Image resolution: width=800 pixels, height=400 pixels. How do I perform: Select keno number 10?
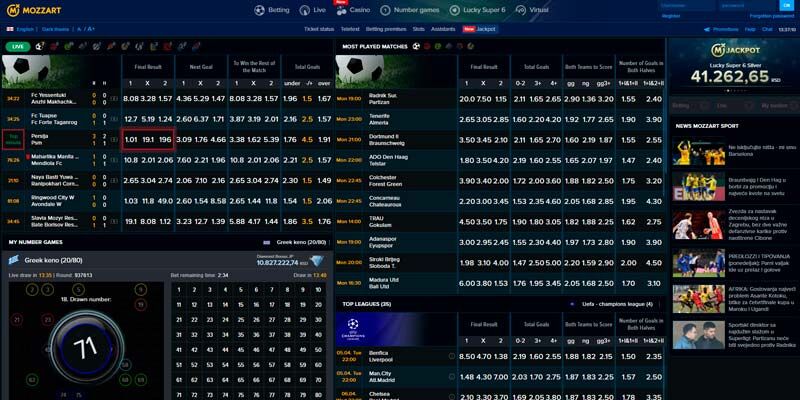[x=318, y=290]
